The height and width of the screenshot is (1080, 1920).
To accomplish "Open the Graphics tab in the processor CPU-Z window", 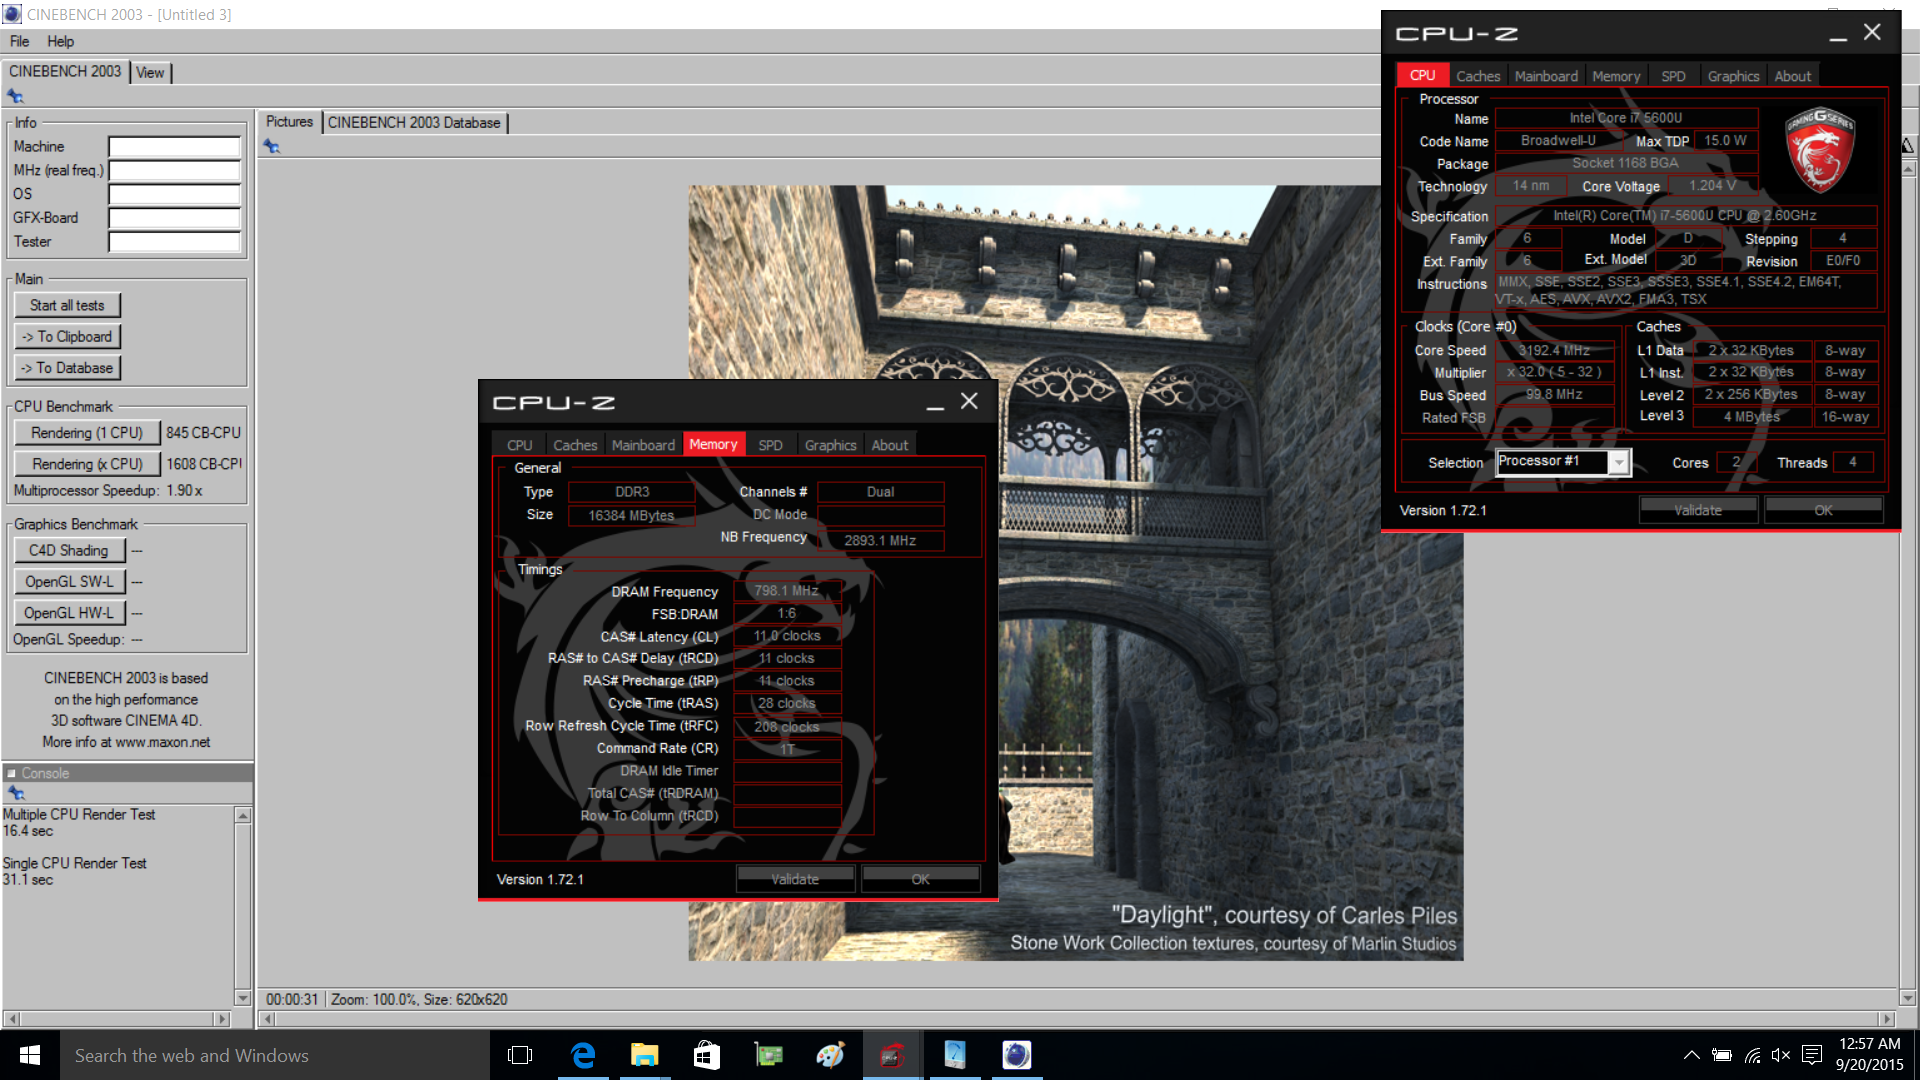I will [x=1733, y=76].
